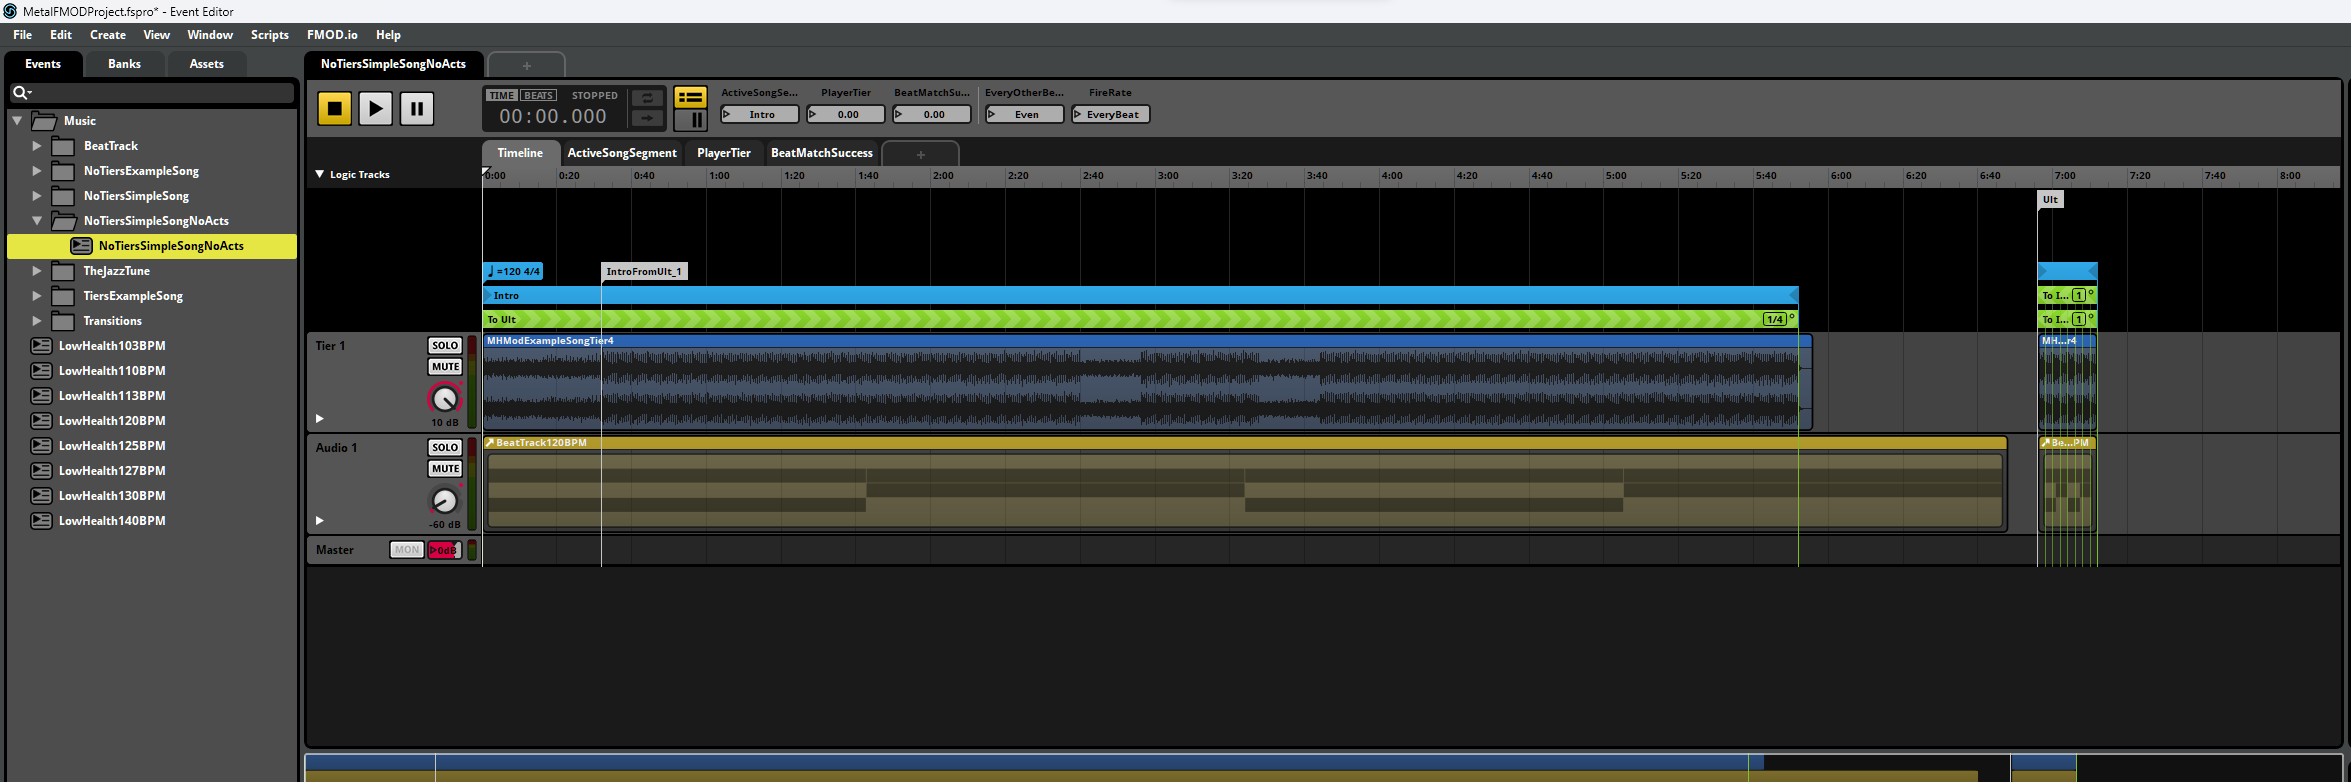Viewport: 2351px width, 782px height.
Task: Mute the Tier 1 track
Action: [445, 366]
